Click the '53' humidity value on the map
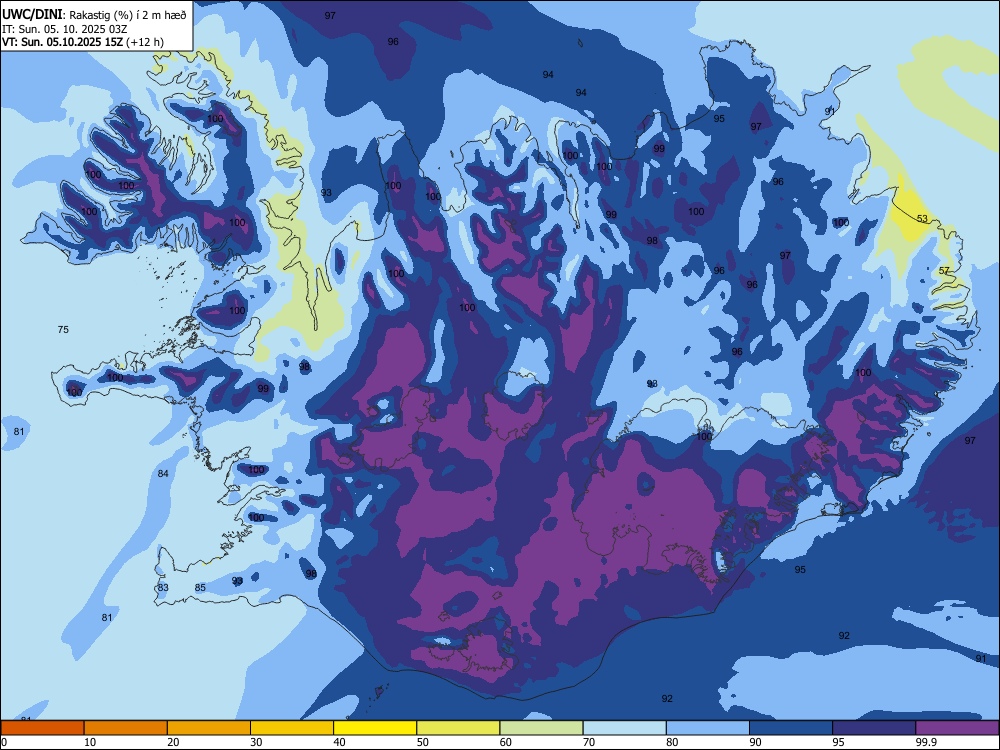1000x750 pixels. (x=922, y=219)
